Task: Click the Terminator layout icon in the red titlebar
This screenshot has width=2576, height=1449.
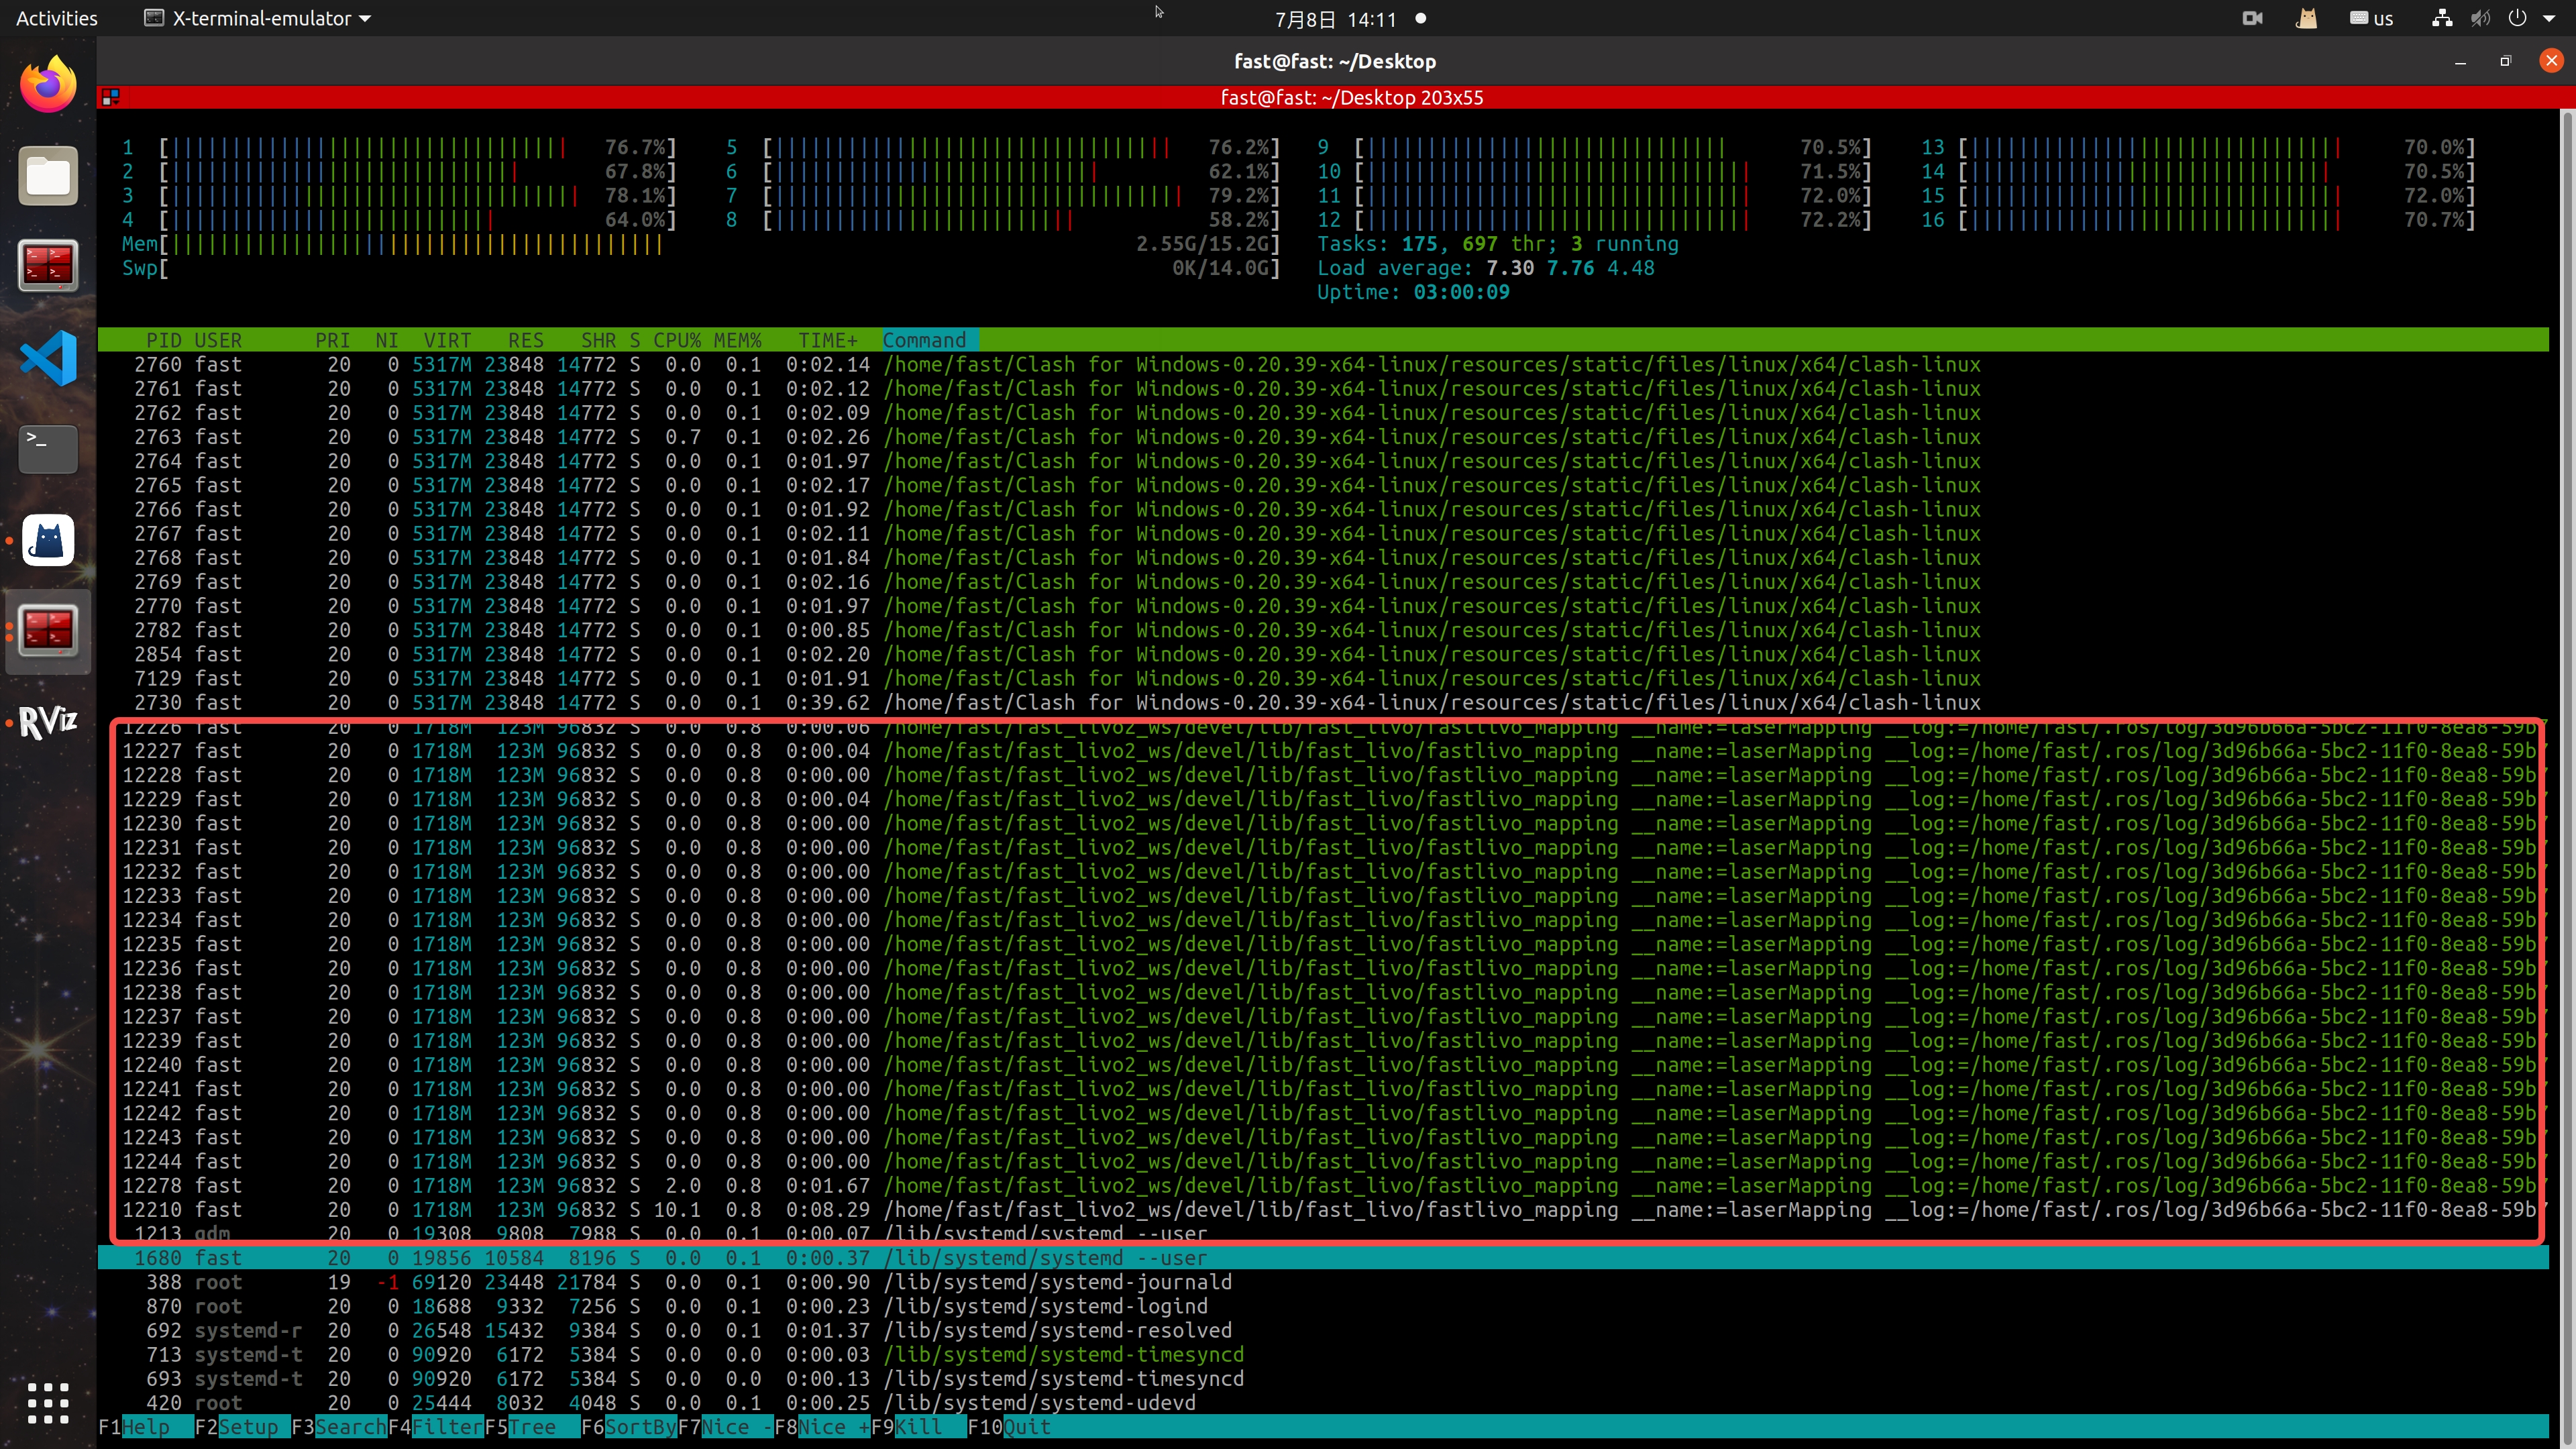Action: click(111, 97)
